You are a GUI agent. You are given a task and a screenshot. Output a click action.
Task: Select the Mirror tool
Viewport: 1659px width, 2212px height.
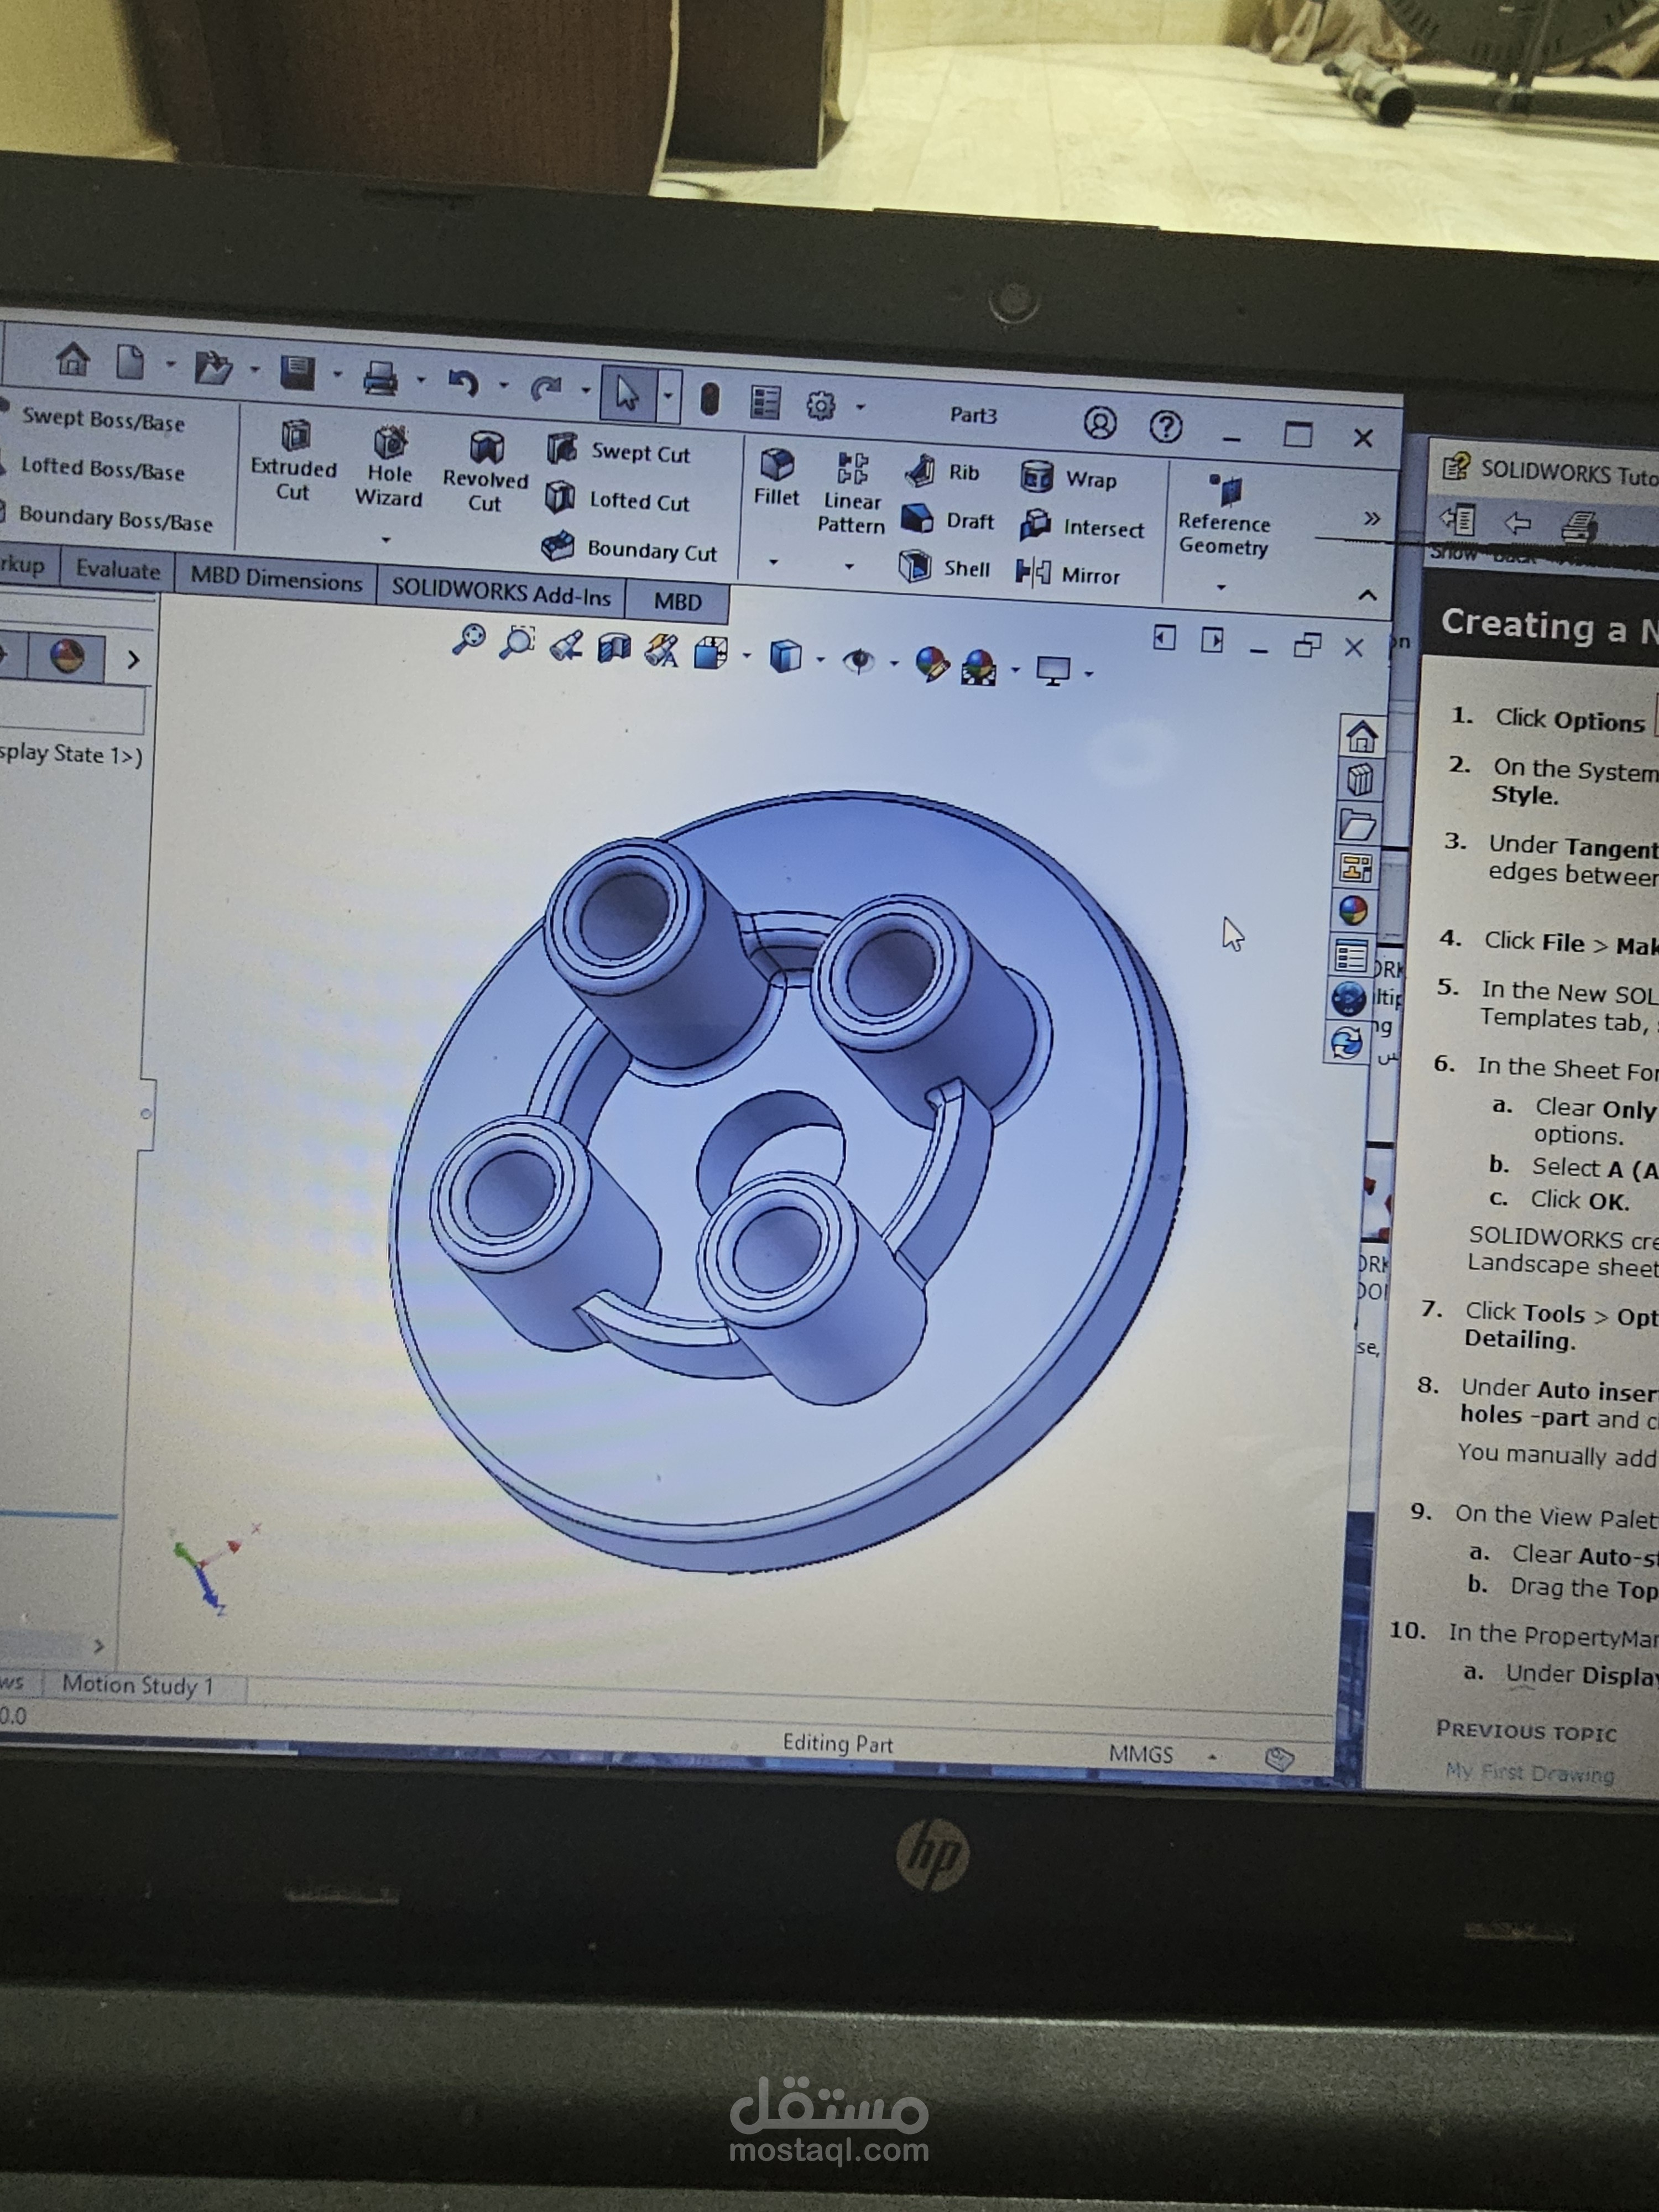pos(1068,574)
